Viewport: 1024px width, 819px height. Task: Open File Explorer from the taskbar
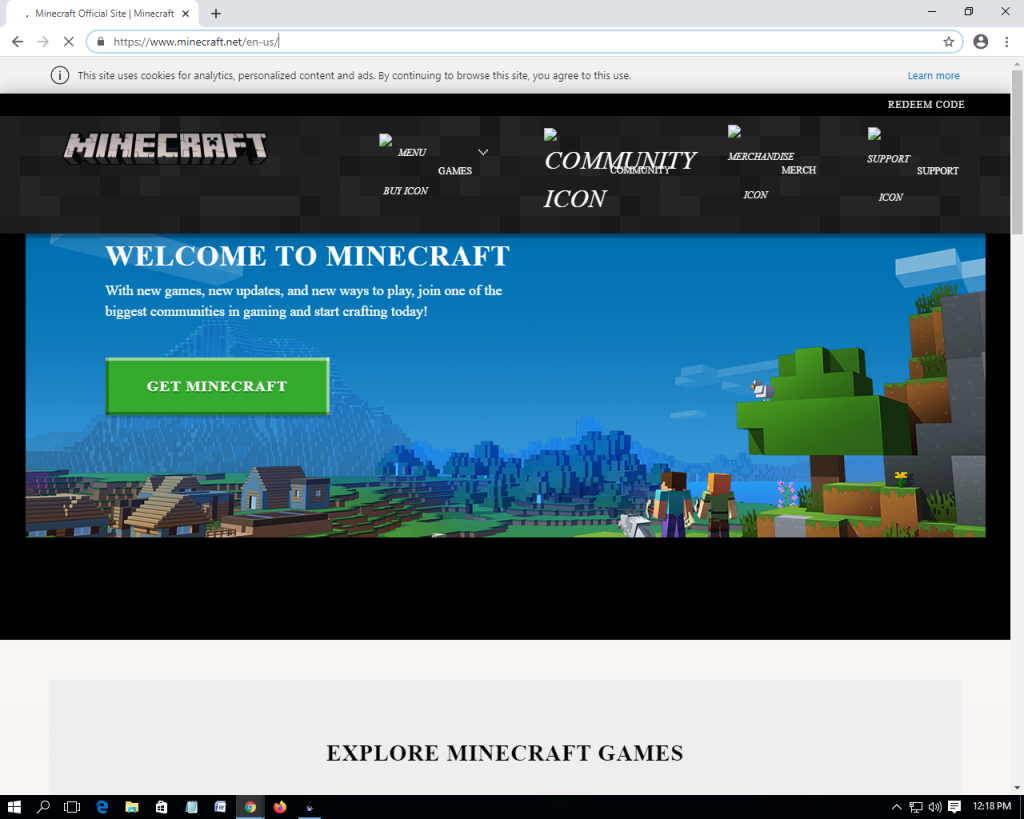132,807
